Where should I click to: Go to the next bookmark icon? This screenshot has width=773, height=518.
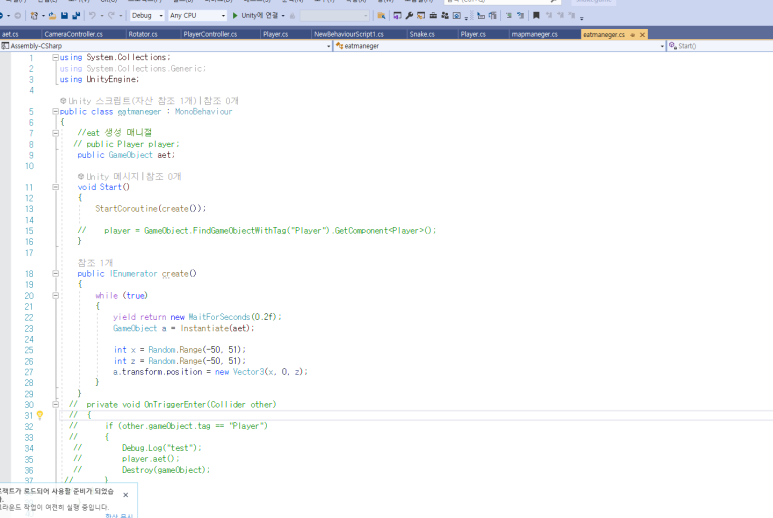coord(561,16)
